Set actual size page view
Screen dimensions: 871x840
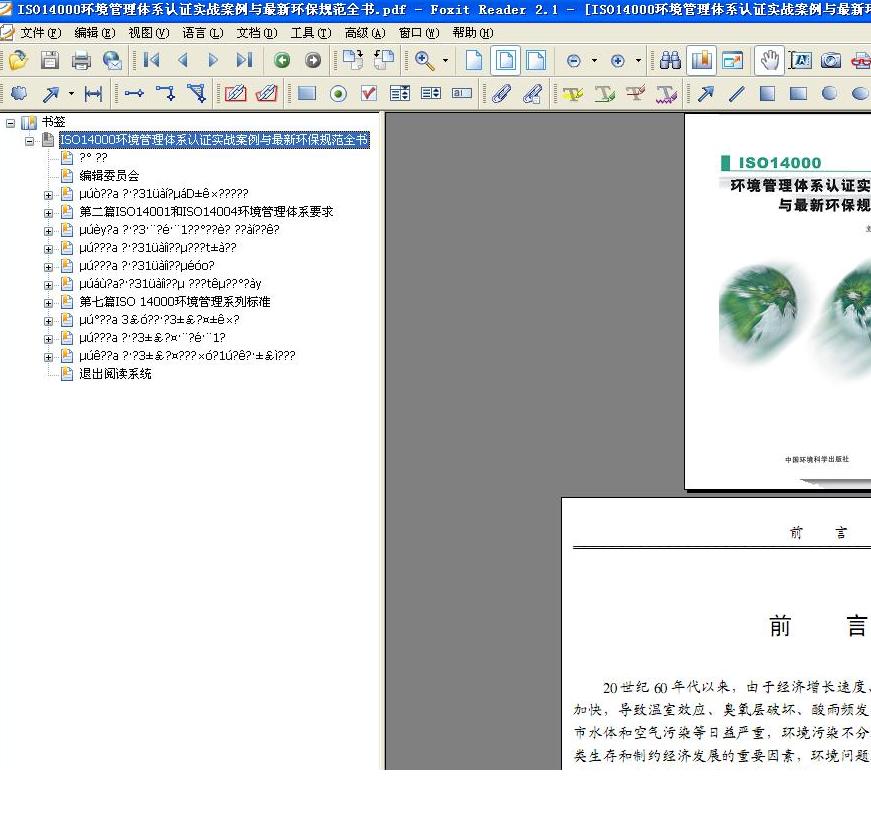pyautogui.click(x=474, y=60)
